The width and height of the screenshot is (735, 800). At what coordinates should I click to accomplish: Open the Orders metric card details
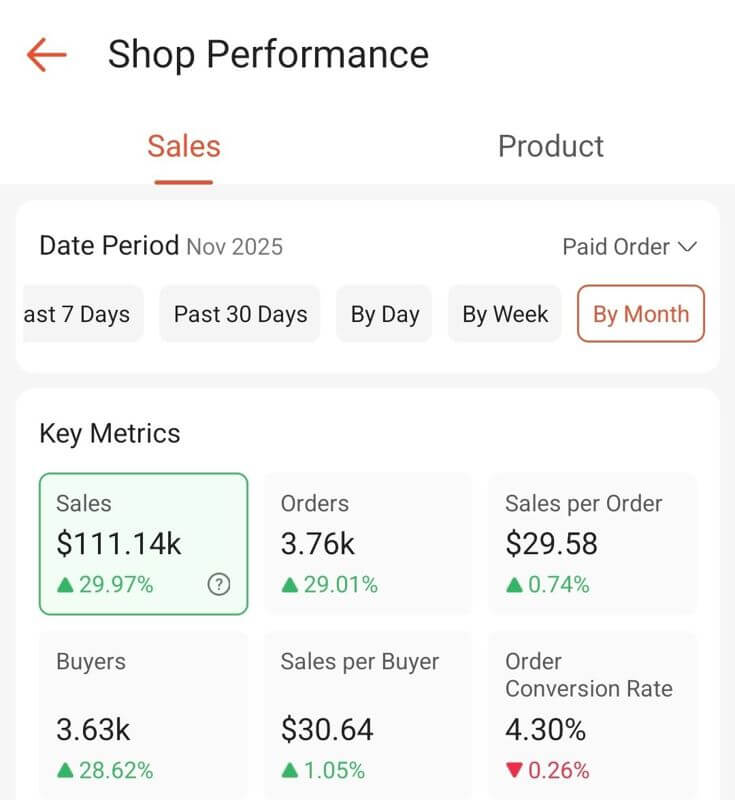[365, 545]
